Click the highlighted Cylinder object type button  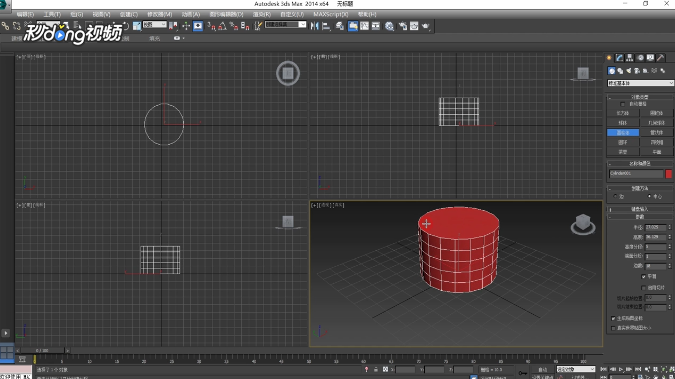623,133
